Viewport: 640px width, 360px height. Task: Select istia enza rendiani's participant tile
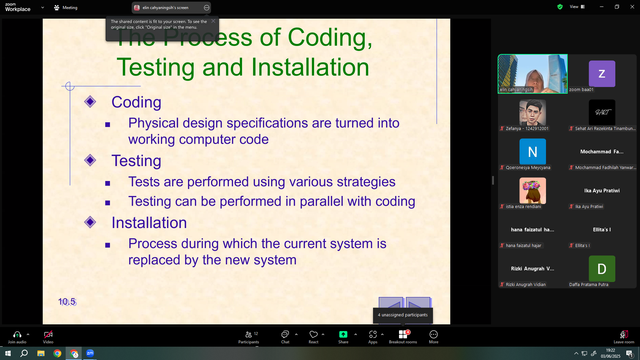pos(533,191)
